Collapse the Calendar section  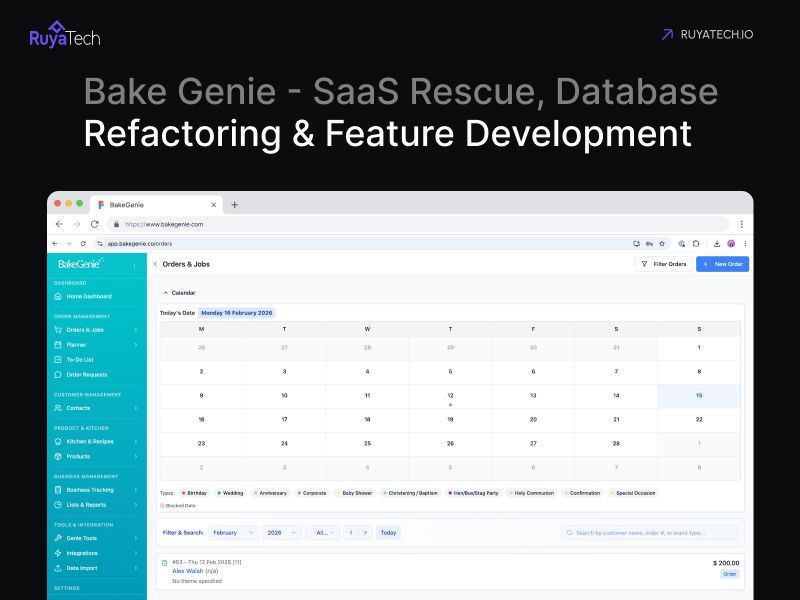tap(165, 292)
